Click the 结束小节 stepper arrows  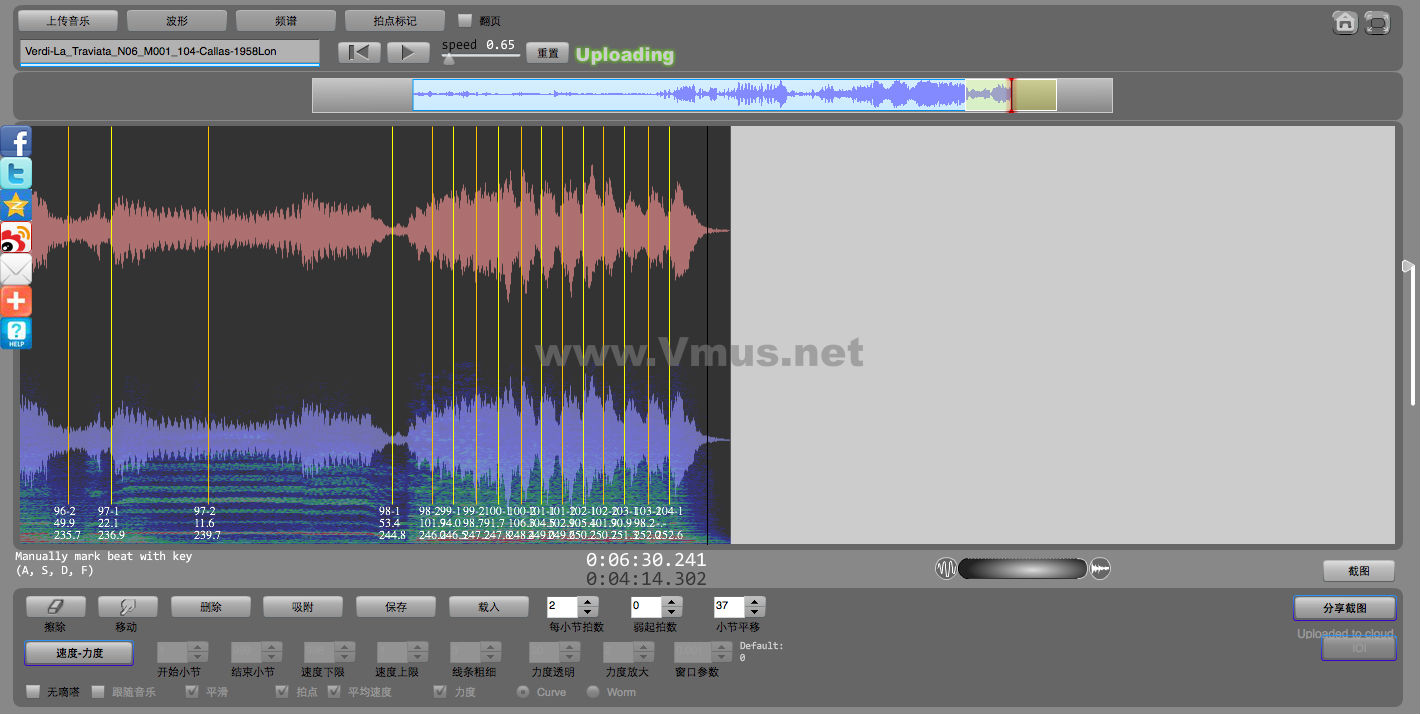tap(272, 652)
